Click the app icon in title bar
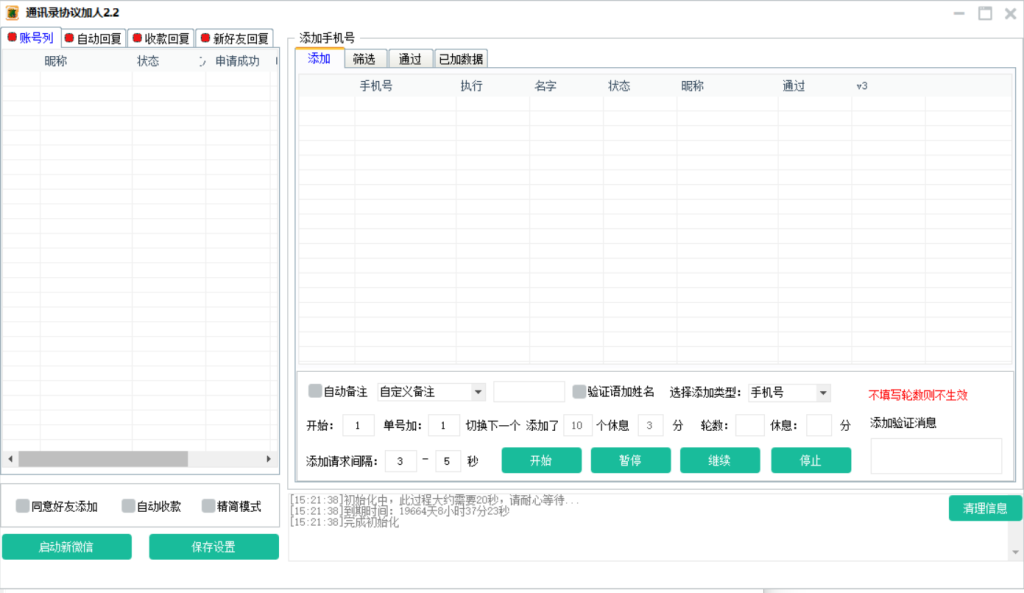This screenshot has height=593, width=1024. click(13, 13)
